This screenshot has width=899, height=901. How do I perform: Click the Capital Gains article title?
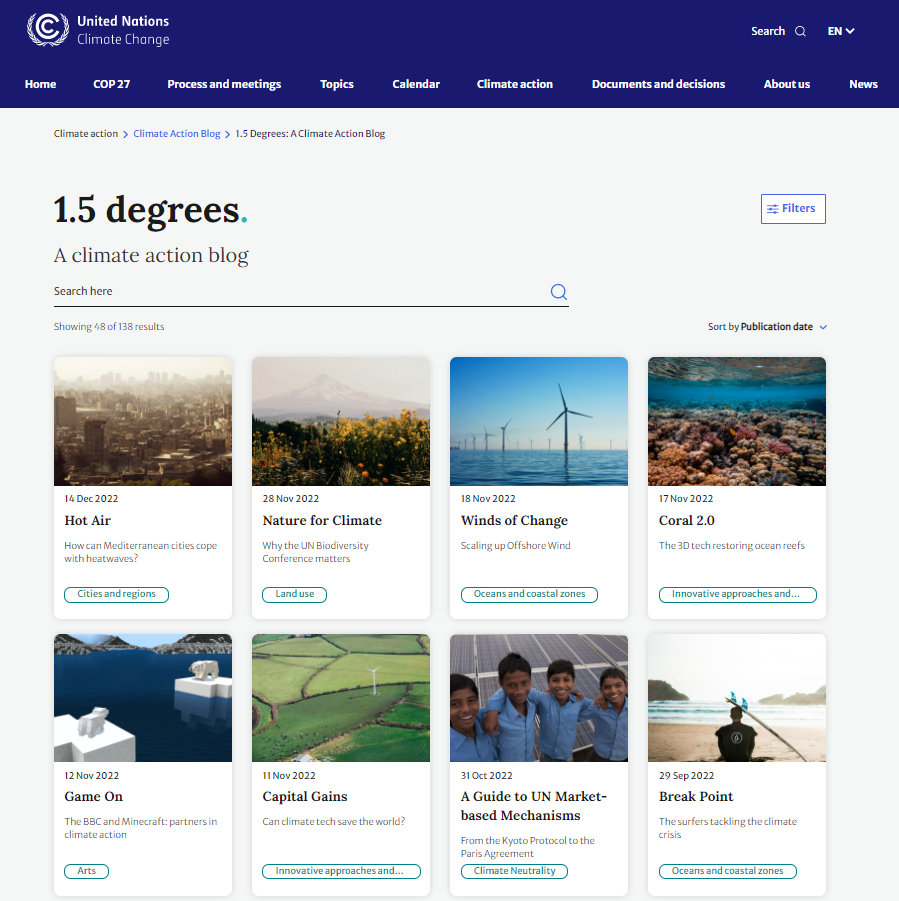coord(305,796)
